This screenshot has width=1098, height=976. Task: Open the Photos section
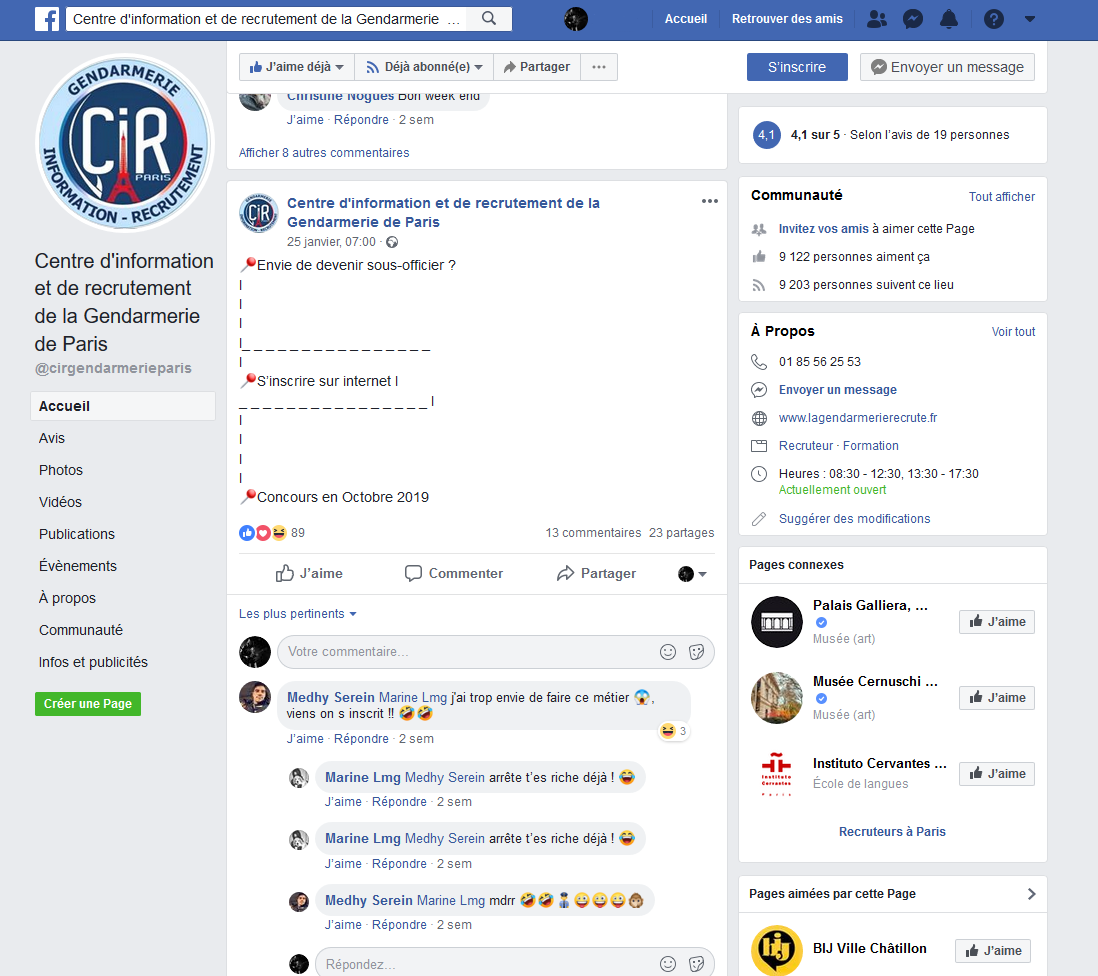click(61, 470)
